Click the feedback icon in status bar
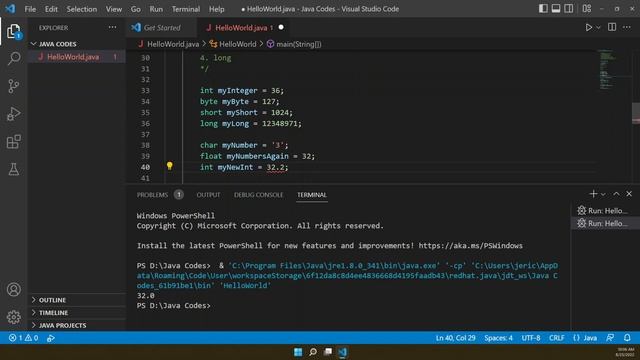640x360 pixels. click(610, 338)
